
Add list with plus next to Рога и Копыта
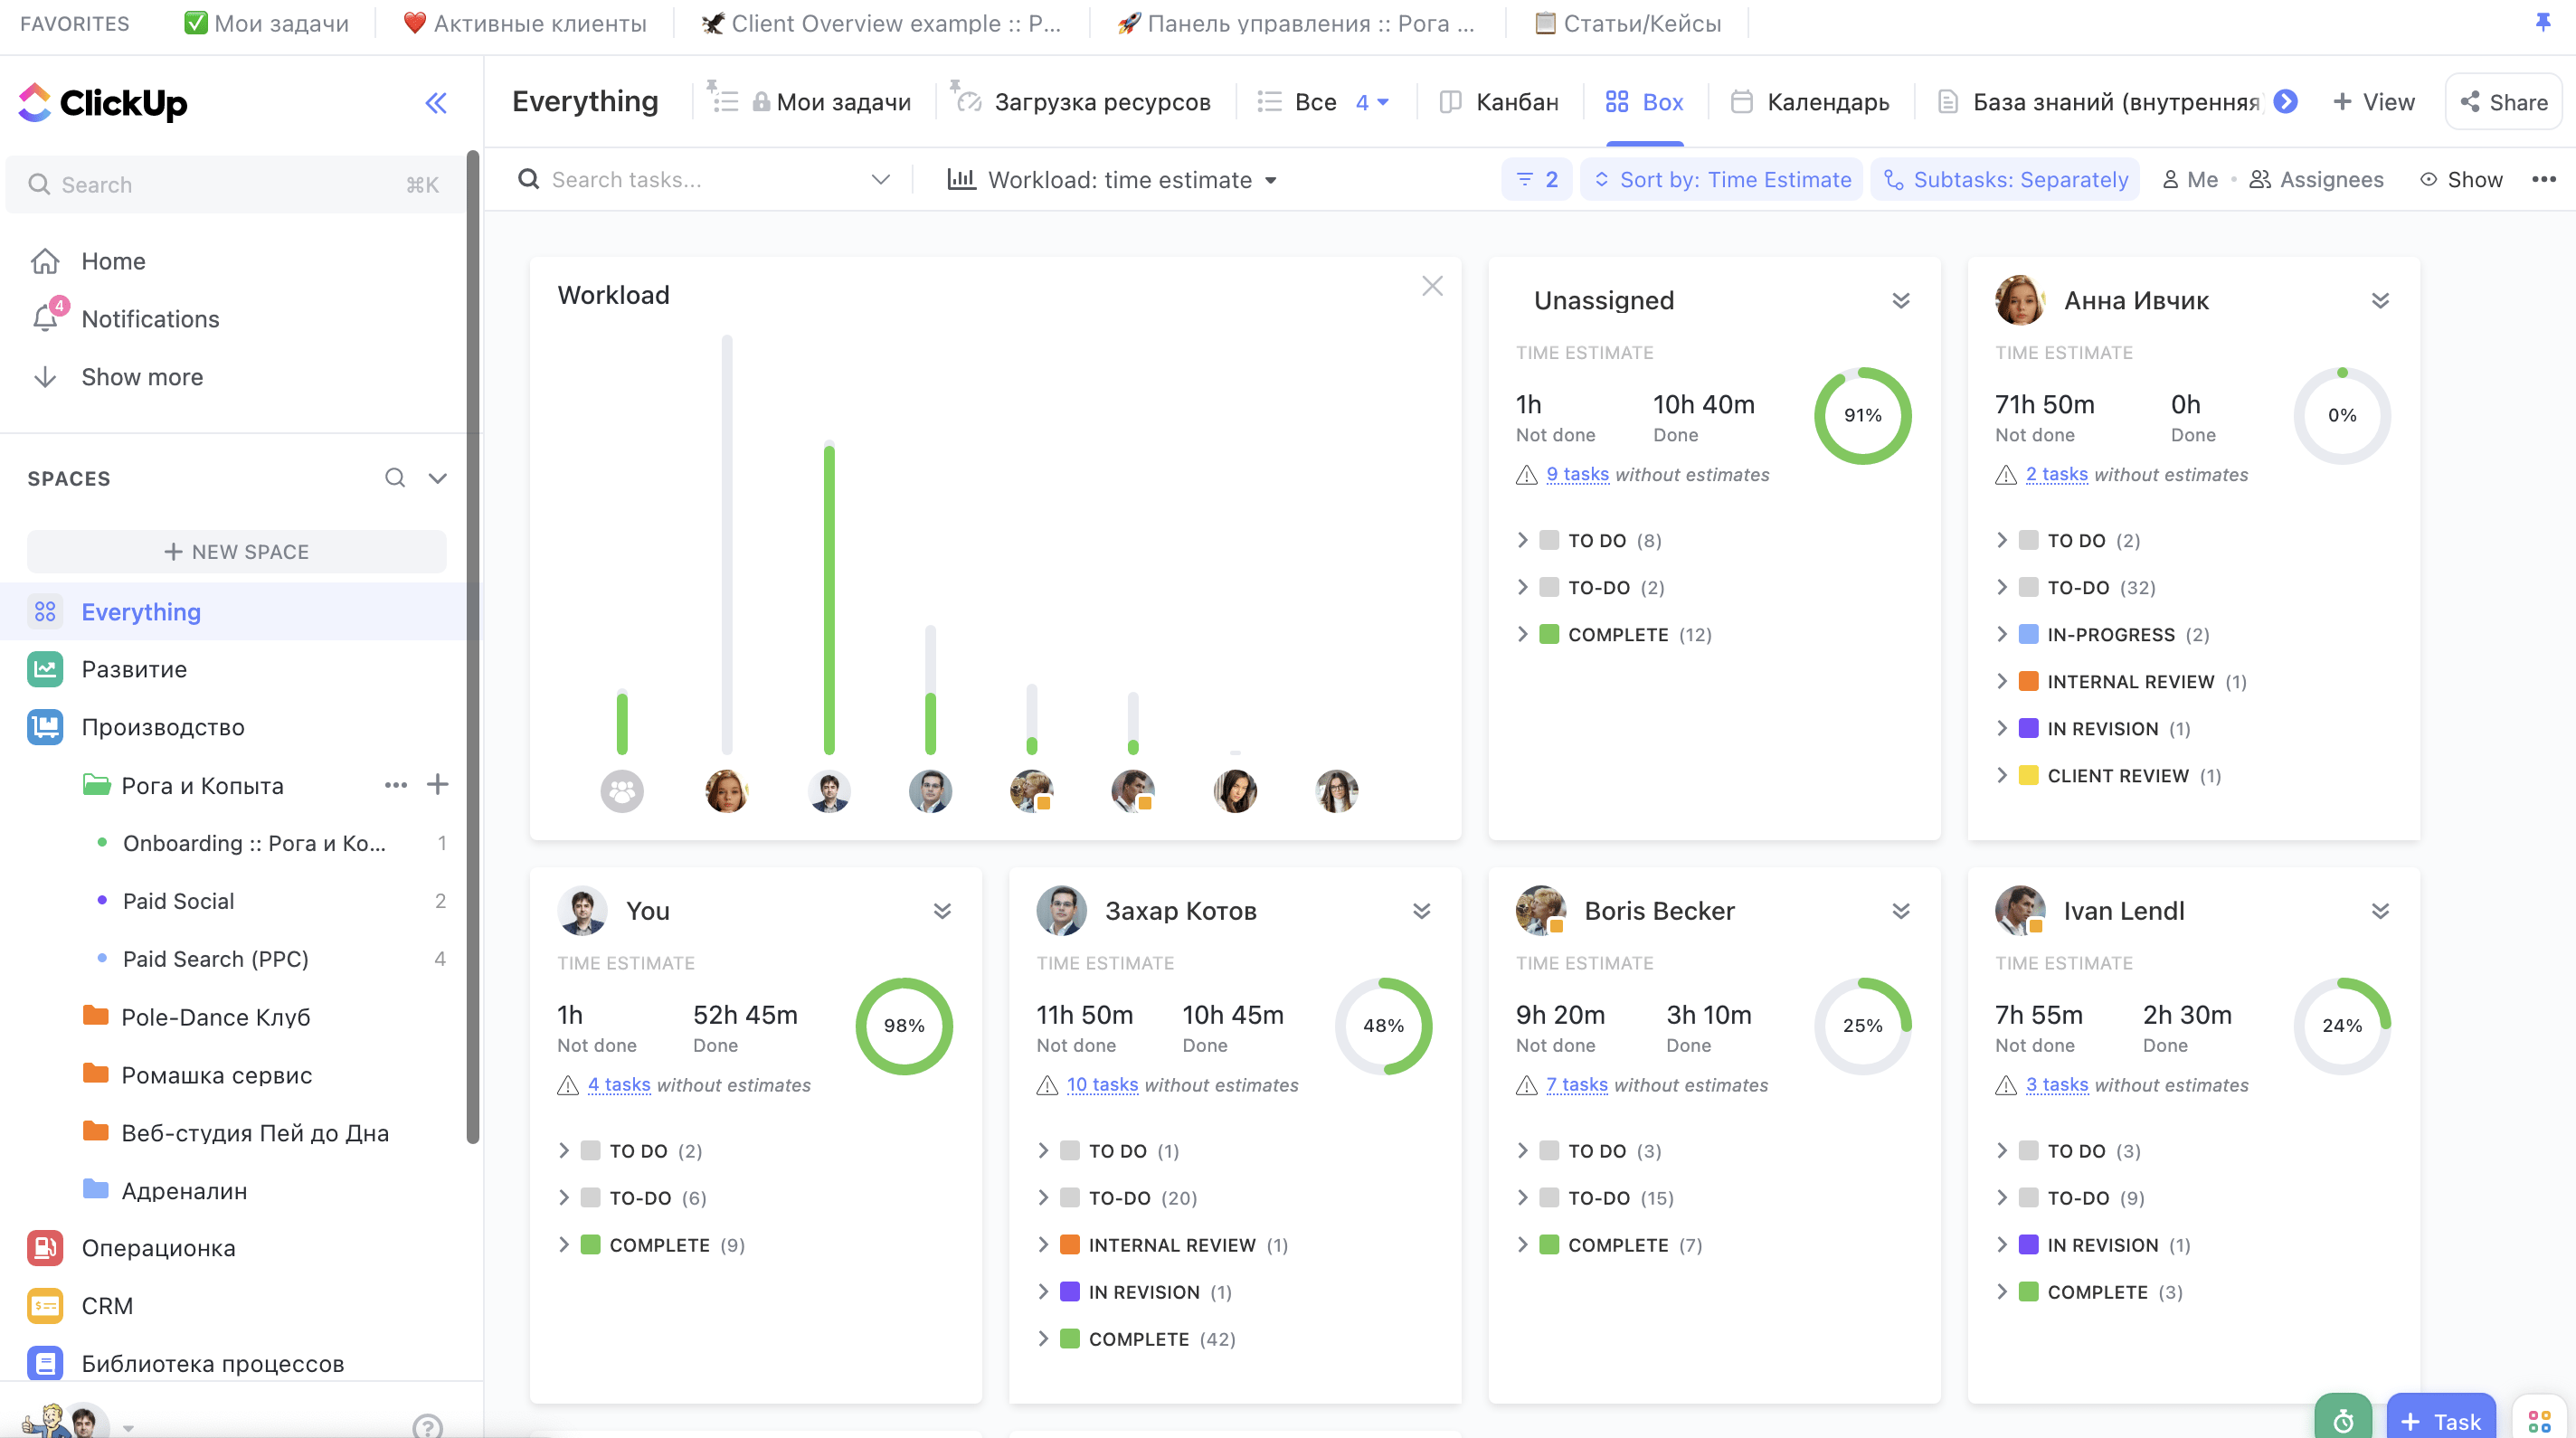[x=437, y=785]
